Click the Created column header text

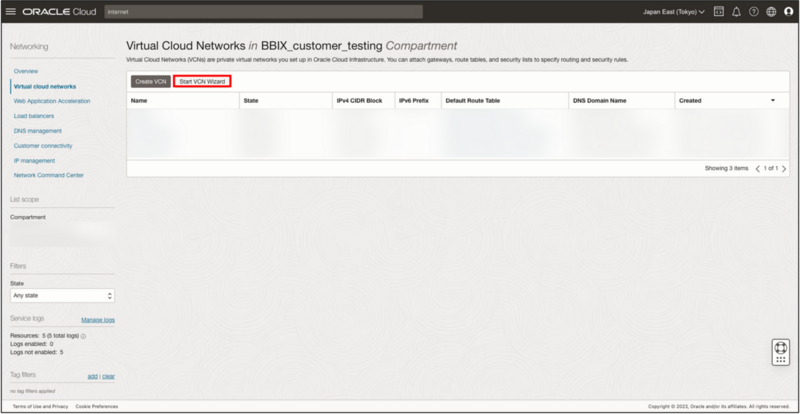(x=690, y=101)
